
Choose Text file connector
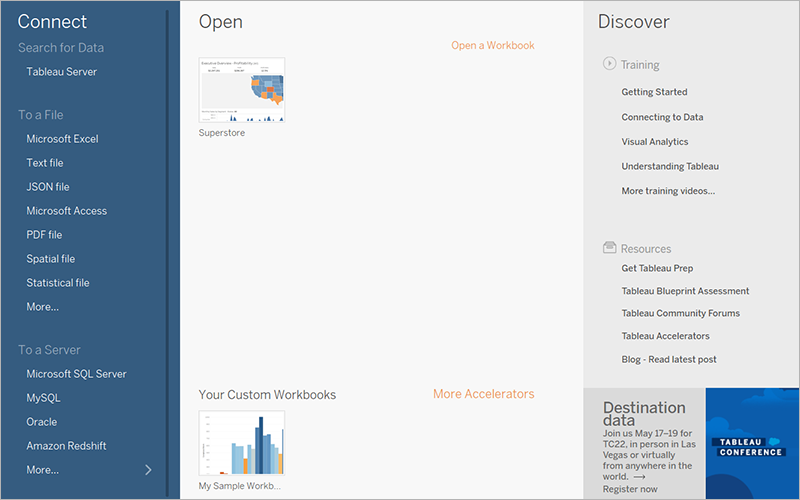45,163
